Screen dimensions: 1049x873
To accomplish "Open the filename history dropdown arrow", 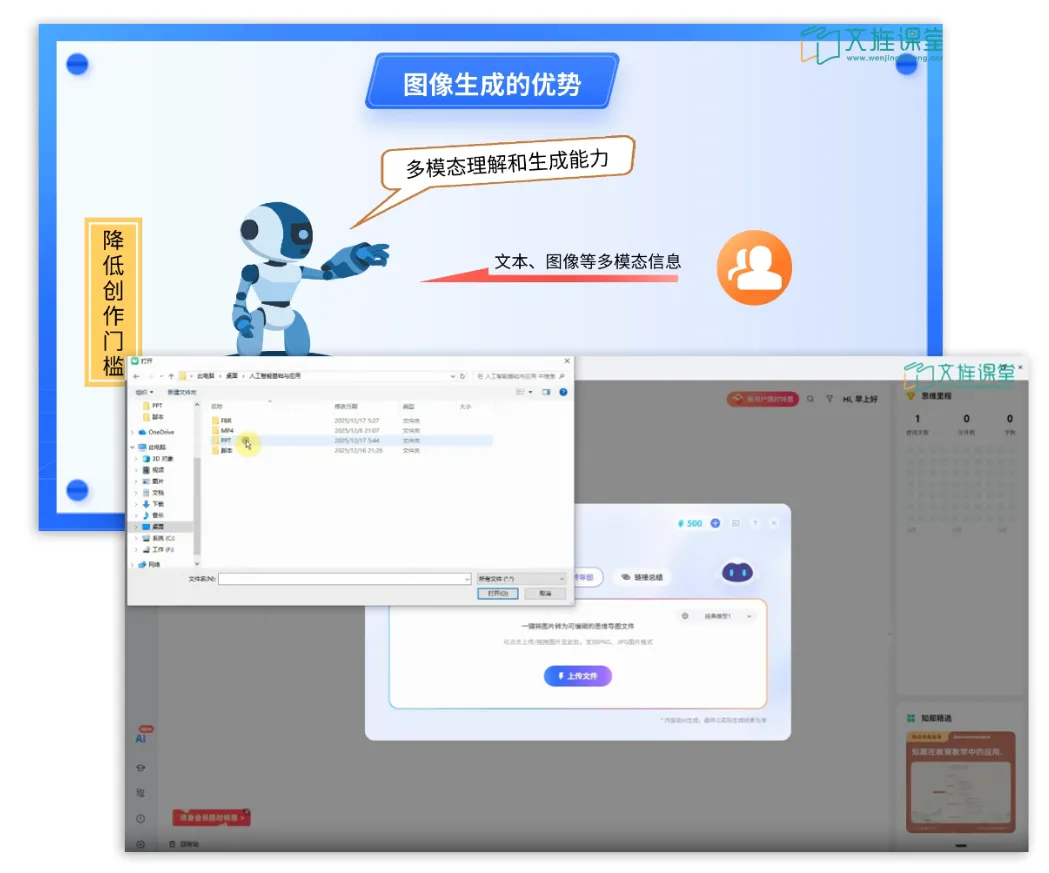I will (x=466, y=579).
